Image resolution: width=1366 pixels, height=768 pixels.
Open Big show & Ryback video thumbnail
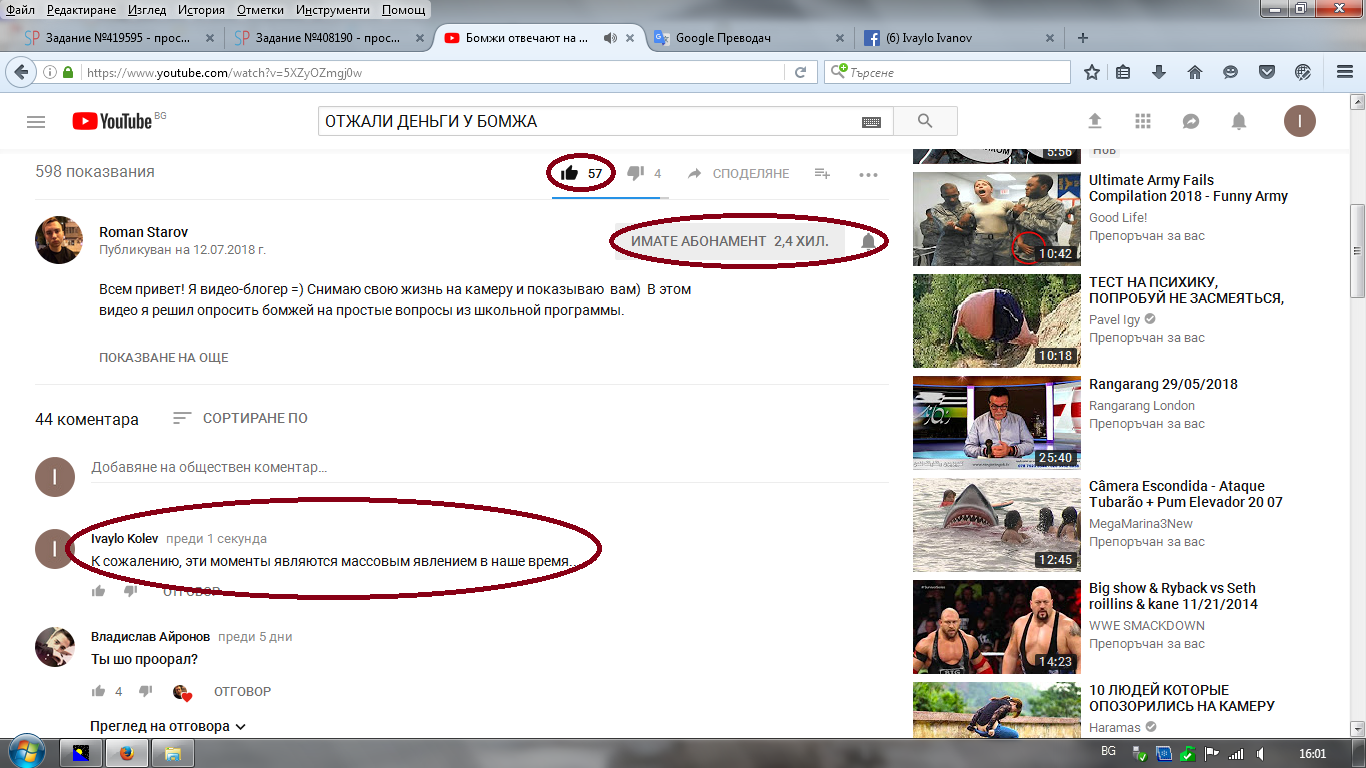click(x=995, y=627)
